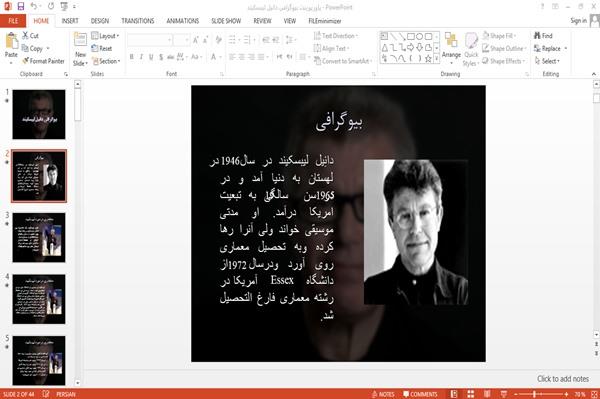This screenshot has width=600, height=399.
Task: Select slide 1 thumbnail
Action: [39, 114]
